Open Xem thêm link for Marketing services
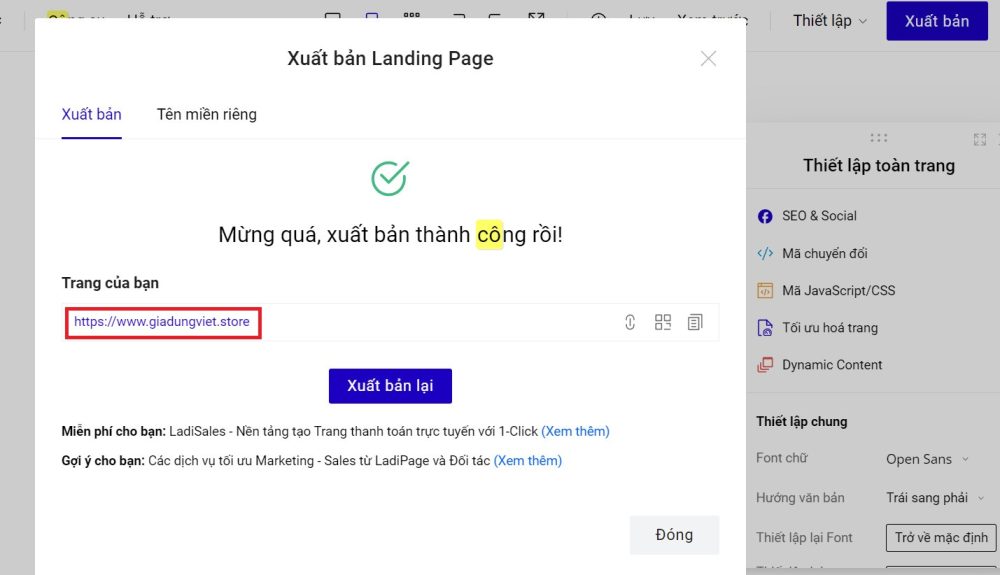This screenshot has height=575, width=1000. point(527,461)
